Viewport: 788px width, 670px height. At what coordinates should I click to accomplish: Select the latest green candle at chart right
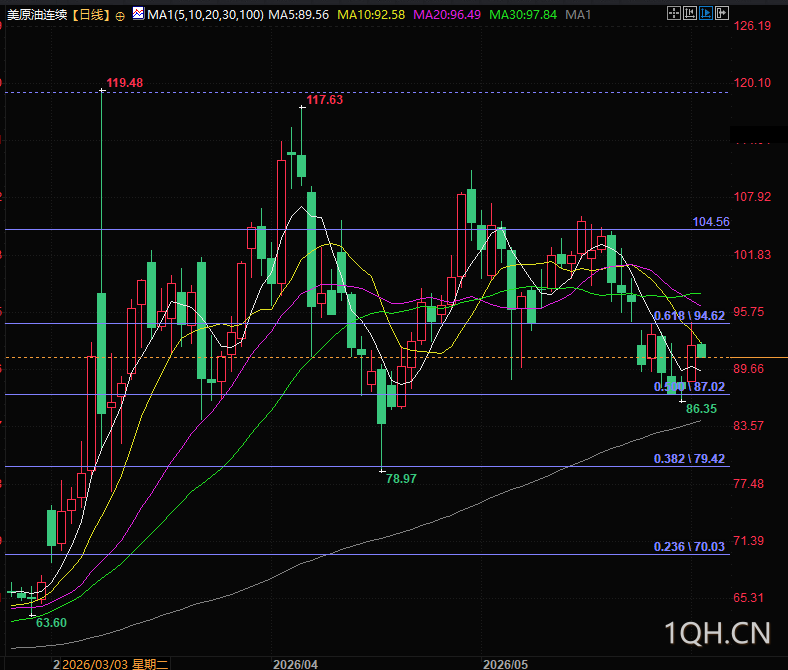(702, 351)
